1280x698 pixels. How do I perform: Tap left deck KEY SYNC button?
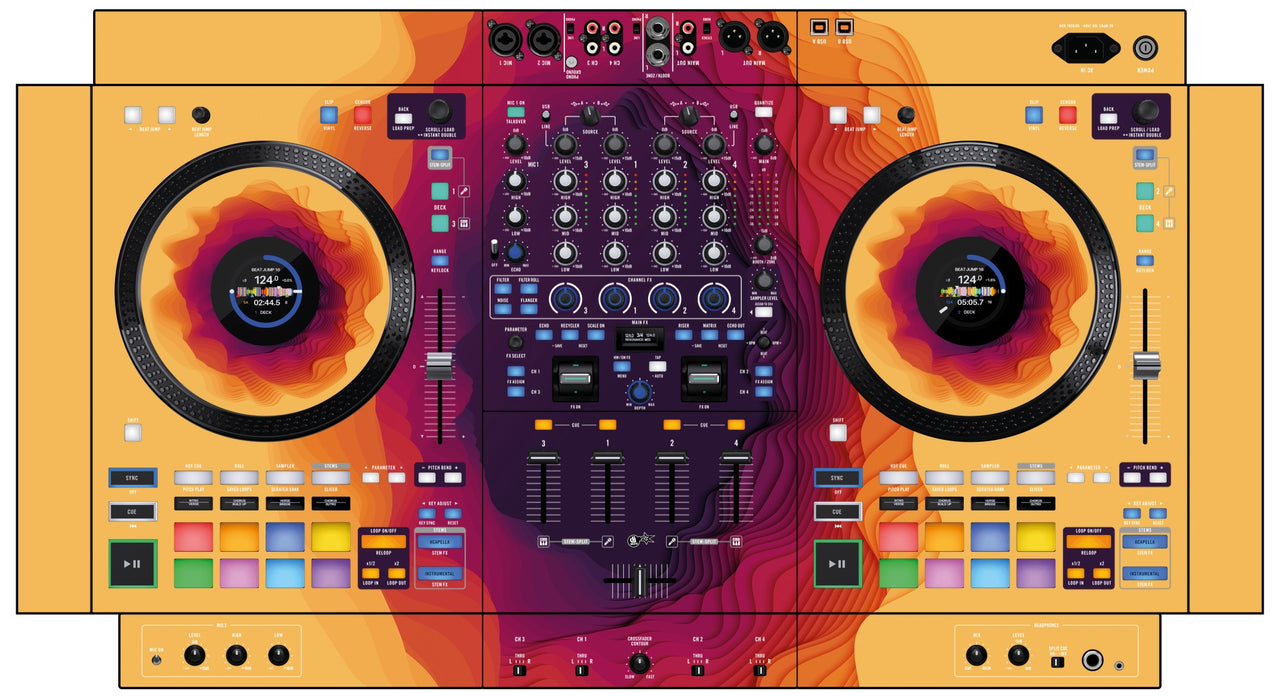[x=426, y=513]
